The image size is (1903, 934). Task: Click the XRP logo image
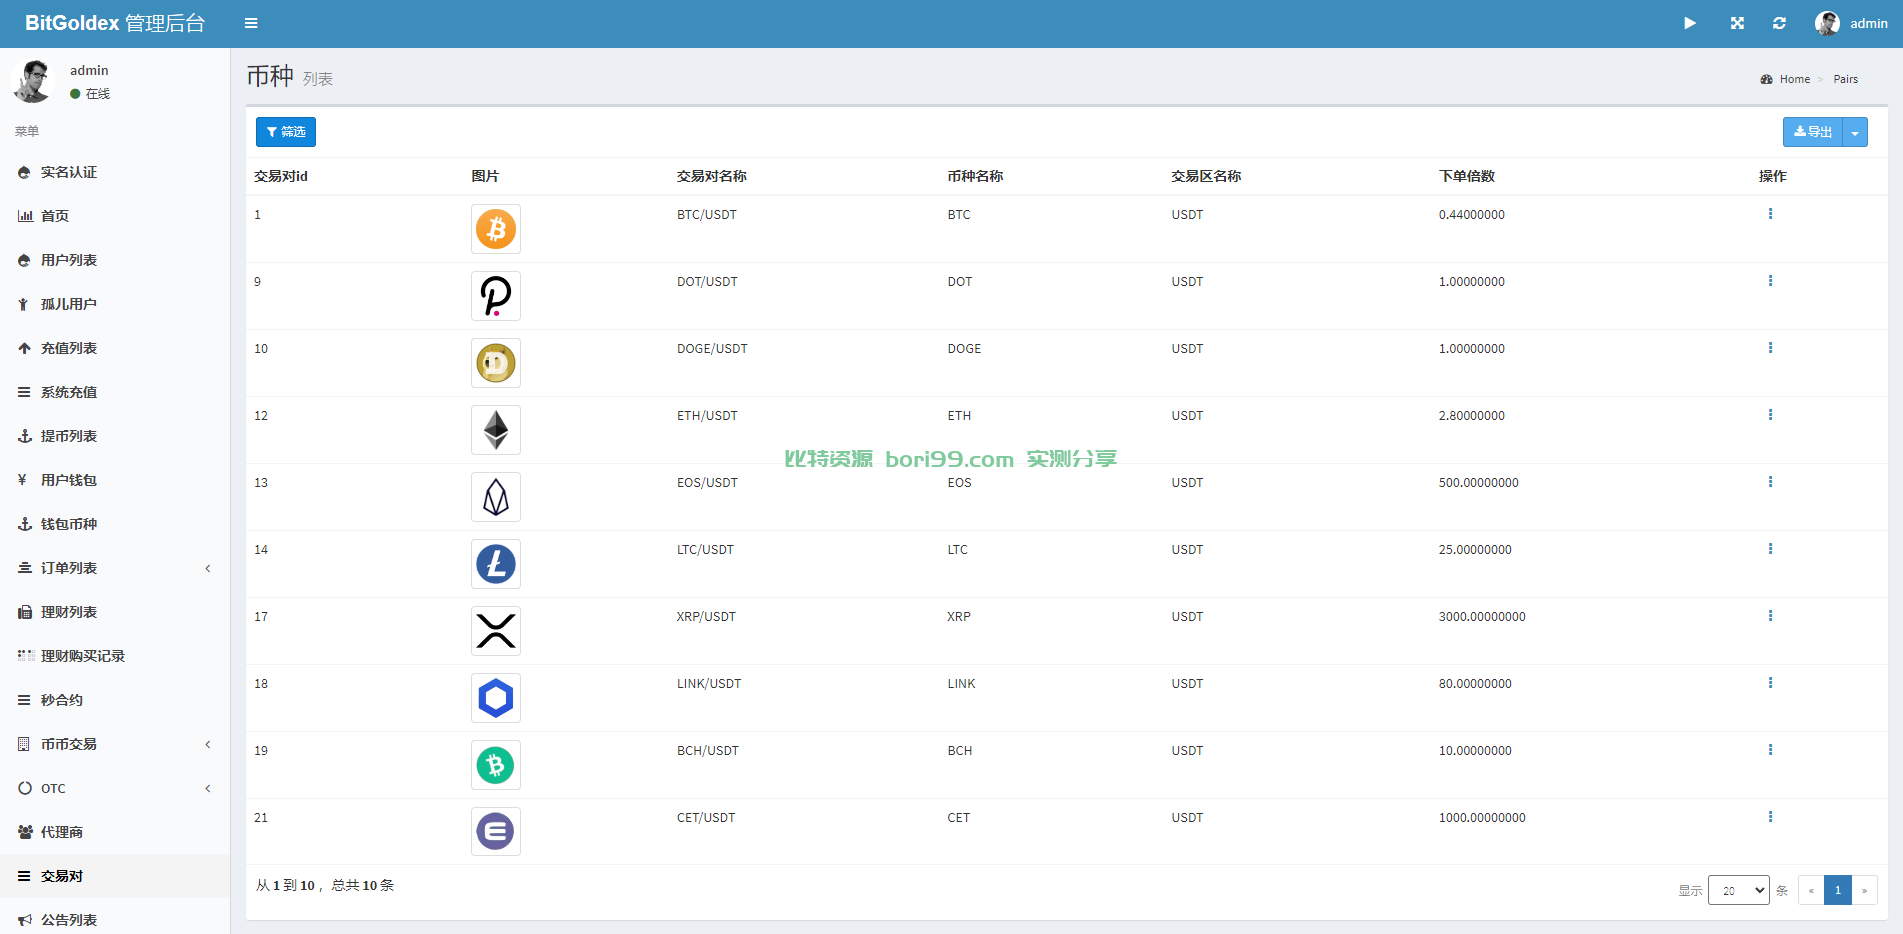(496, 631)
